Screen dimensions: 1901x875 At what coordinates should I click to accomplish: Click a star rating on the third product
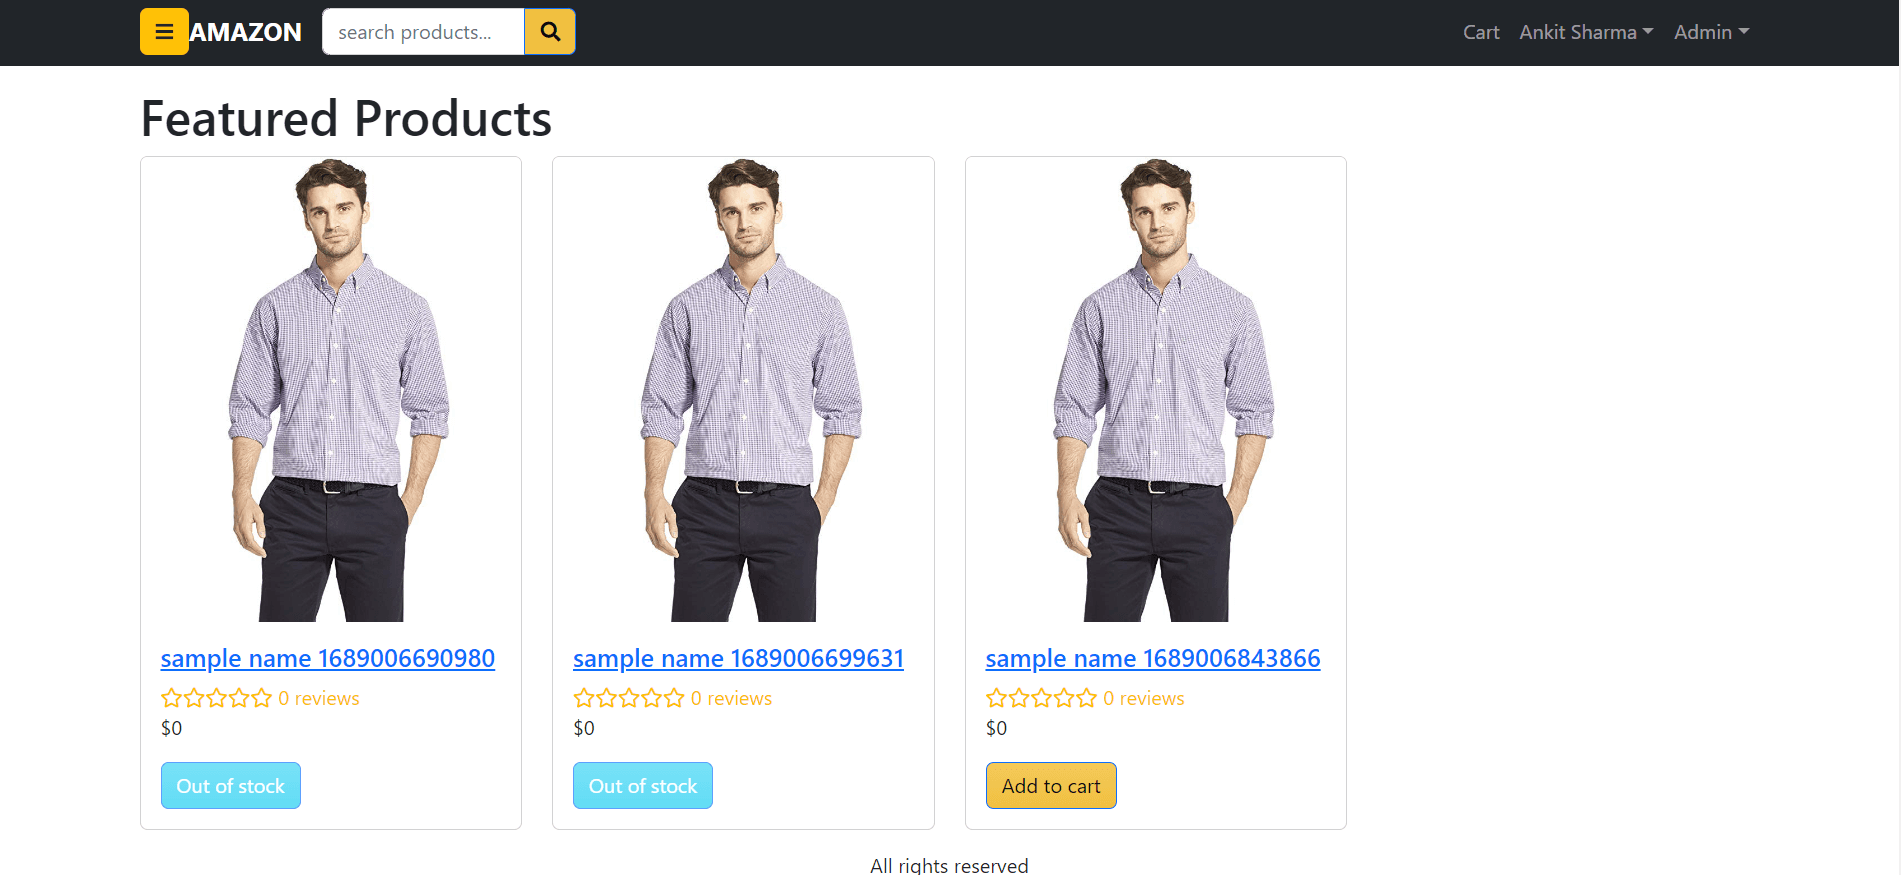[x=1041, y=698]
